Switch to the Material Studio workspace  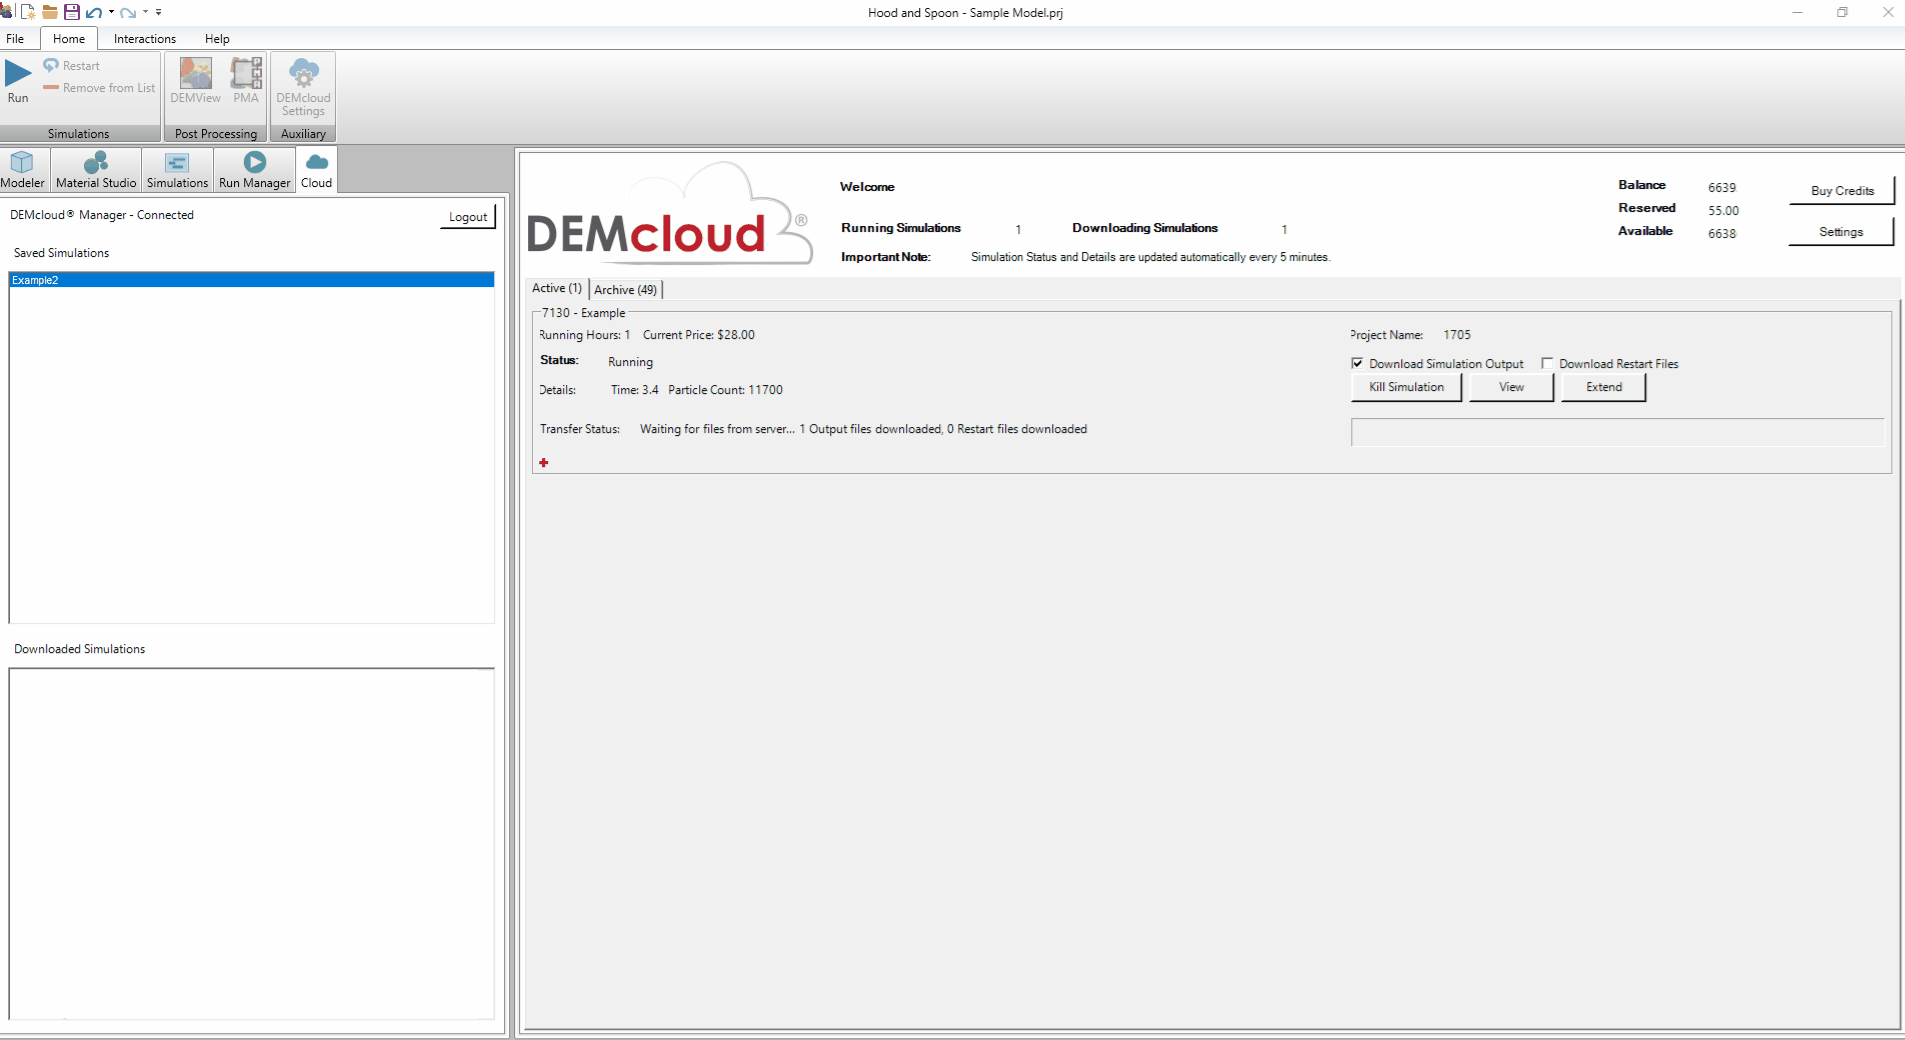[x=96, y=169]
